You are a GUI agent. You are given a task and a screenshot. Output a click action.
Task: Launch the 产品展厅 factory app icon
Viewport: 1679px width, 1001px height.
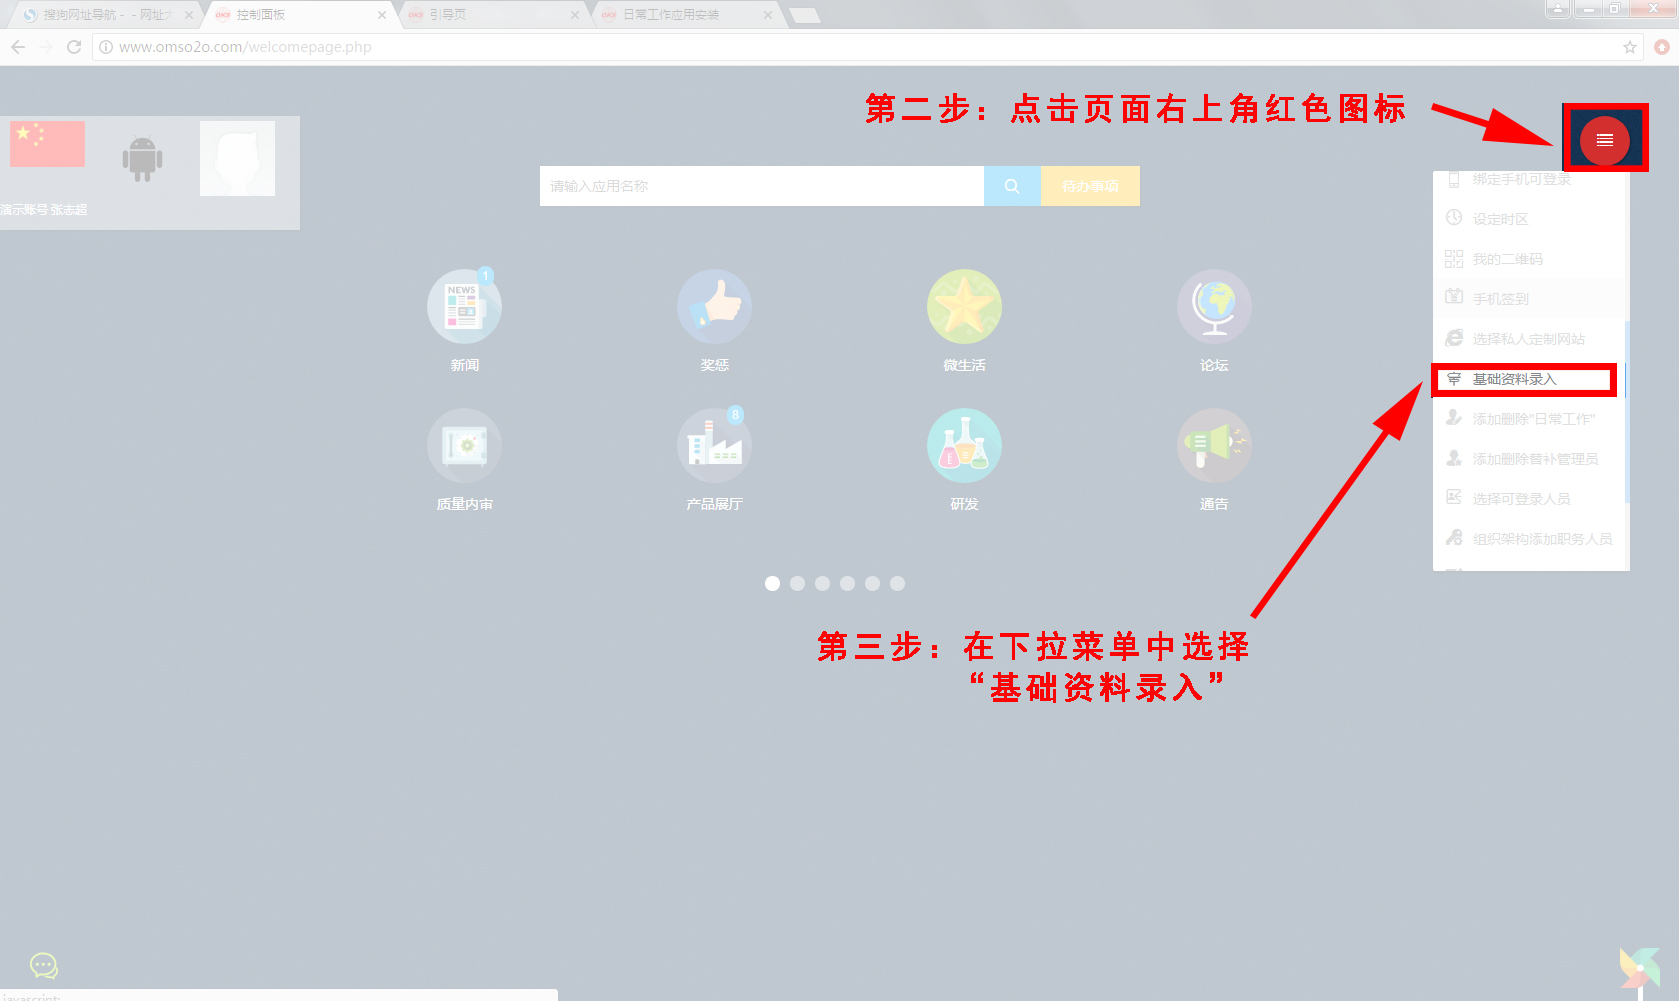(x=714, y=446)
